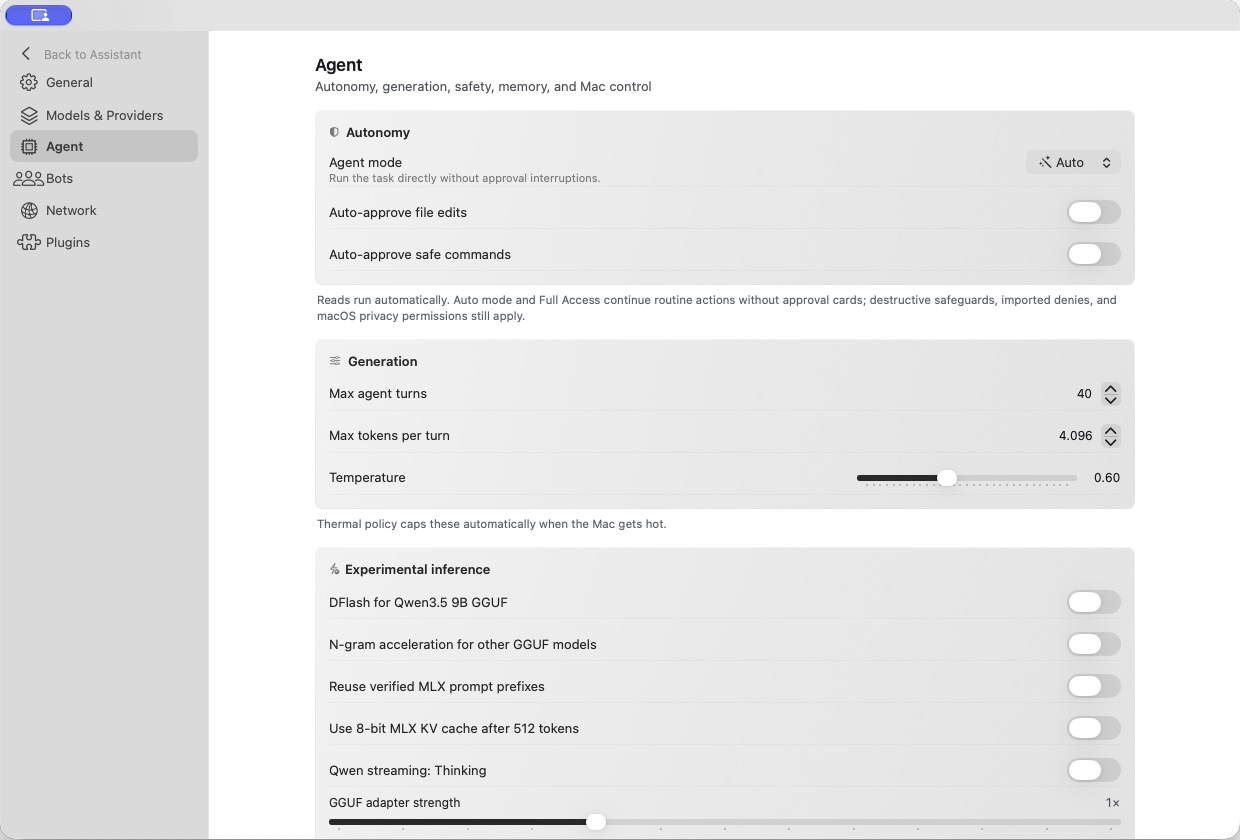
Task: Enable DFlash for Qwen3.5 9B GGUF
Action: pyautogui.click(x=1093, y=602)
